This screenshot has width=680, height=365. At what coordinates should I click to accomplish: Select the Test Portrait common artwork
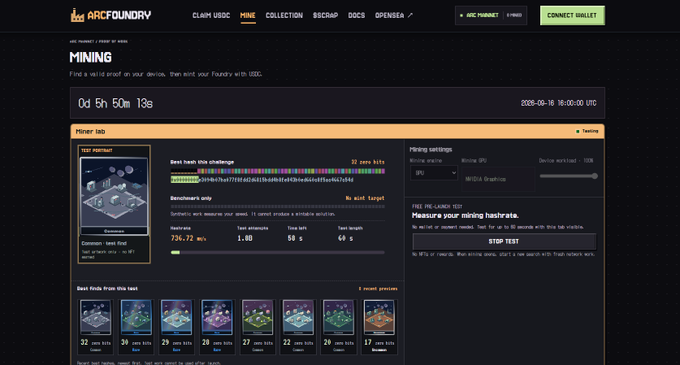pos(114,196)
